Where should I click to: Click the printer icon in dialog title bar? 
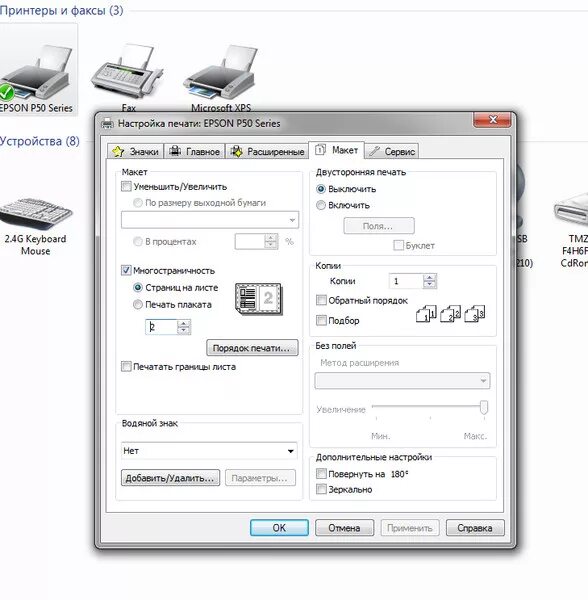[x=107, y=123]
